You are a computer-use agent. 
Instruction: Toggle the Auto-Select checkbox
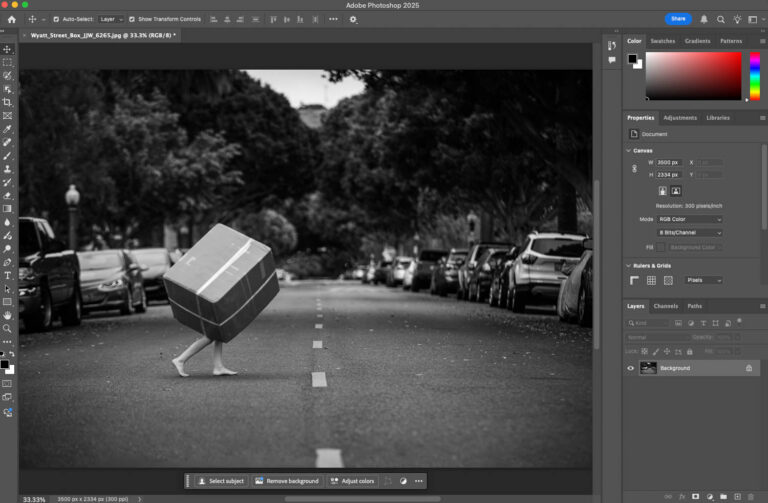[56, 19]
